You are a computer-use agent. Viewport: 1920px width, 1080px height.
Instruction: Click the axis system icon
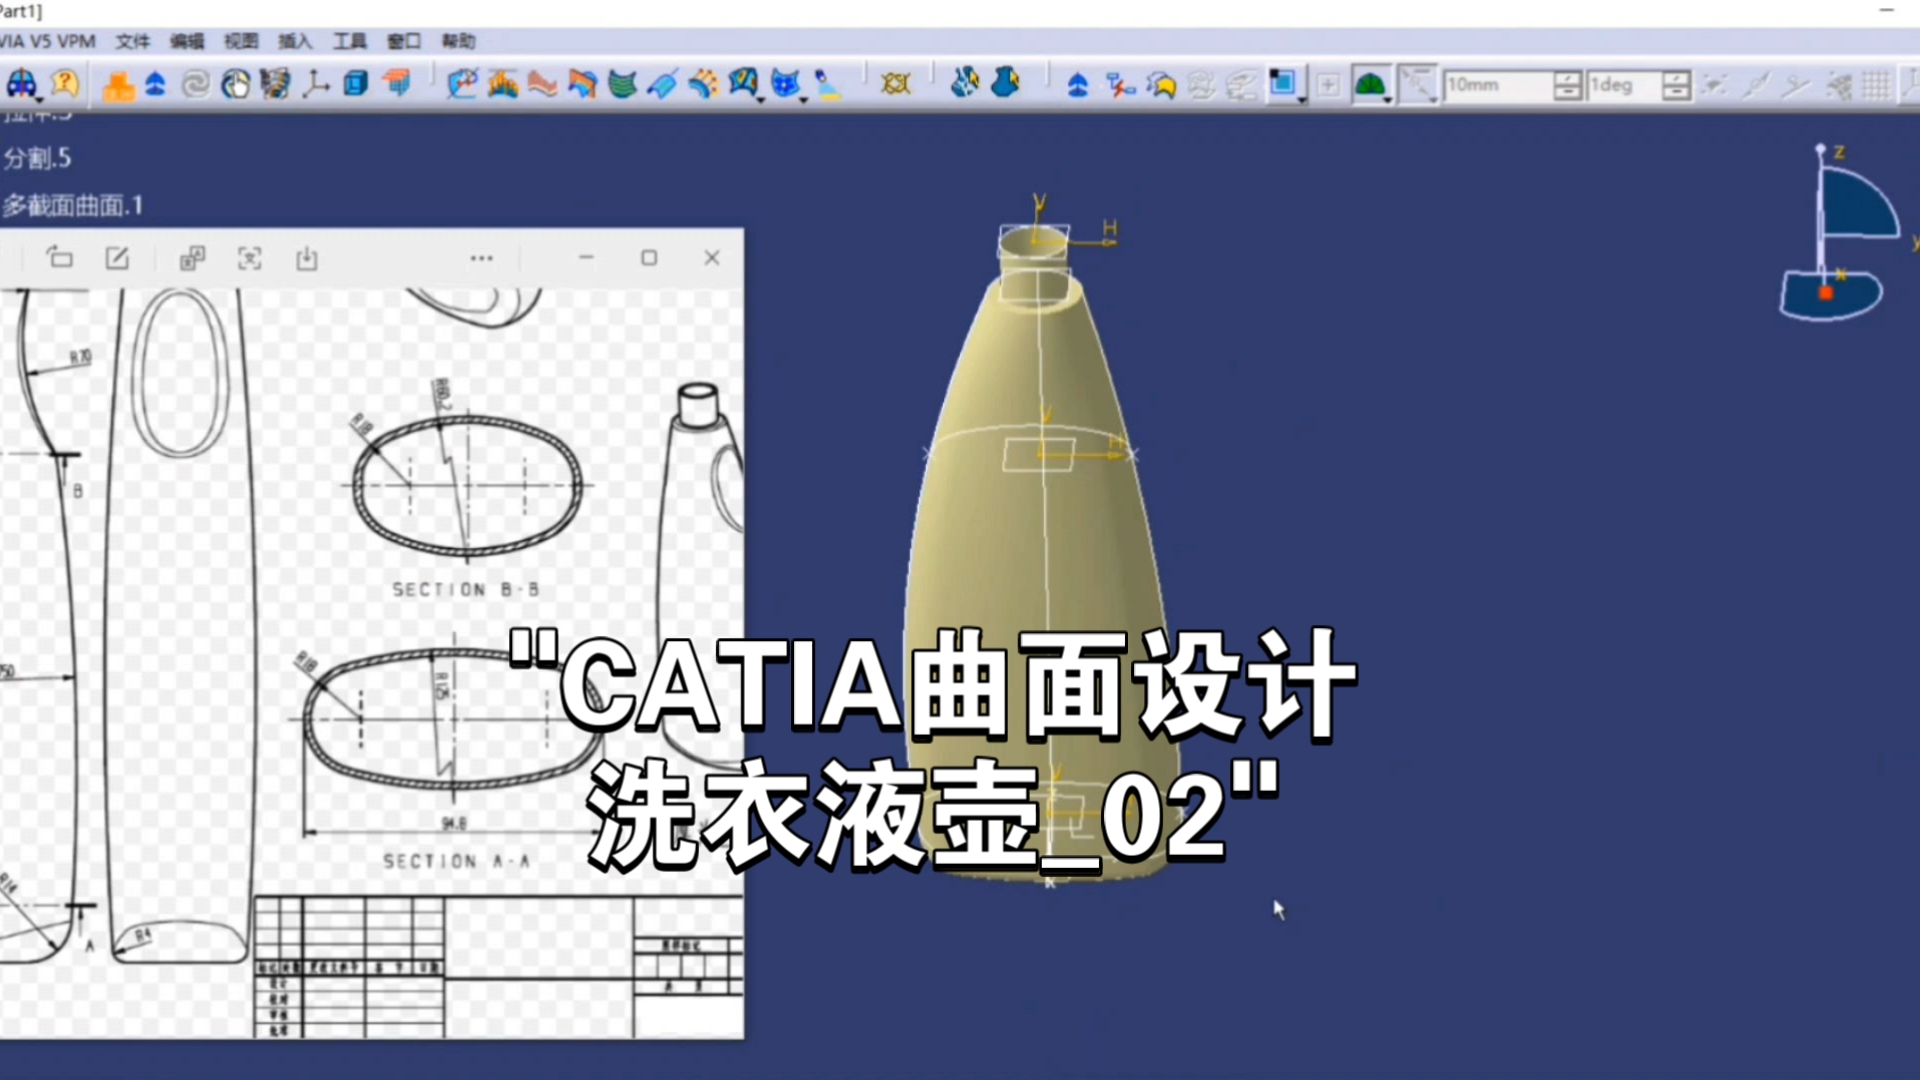(316, 84)
